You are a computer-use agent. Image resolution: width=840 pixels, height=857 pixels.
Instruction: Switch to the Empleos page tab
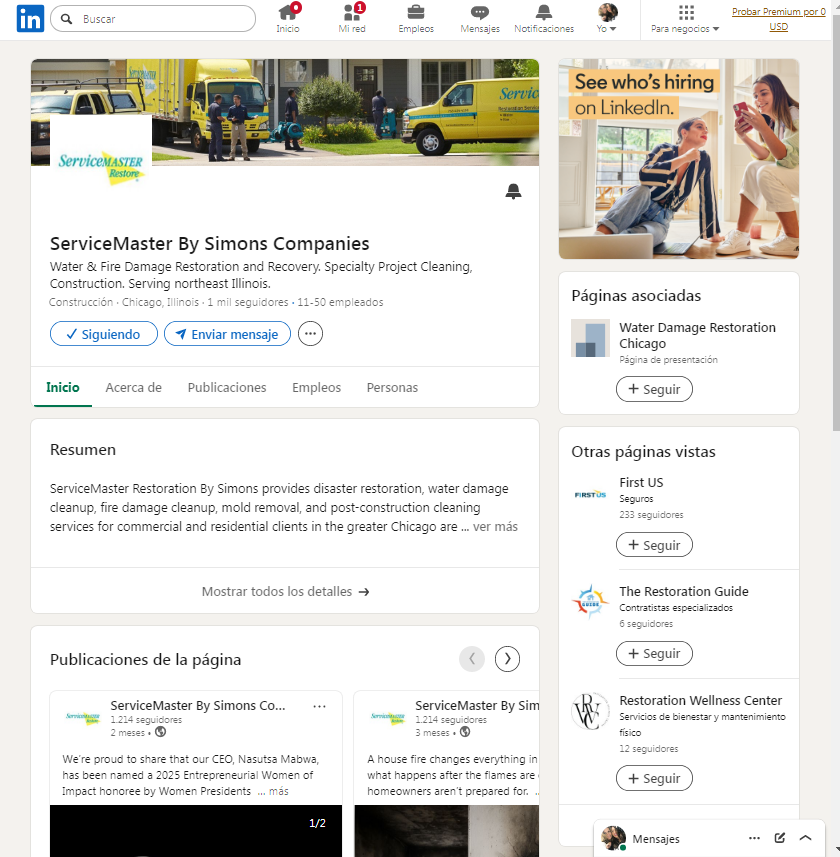click(316, 388)
